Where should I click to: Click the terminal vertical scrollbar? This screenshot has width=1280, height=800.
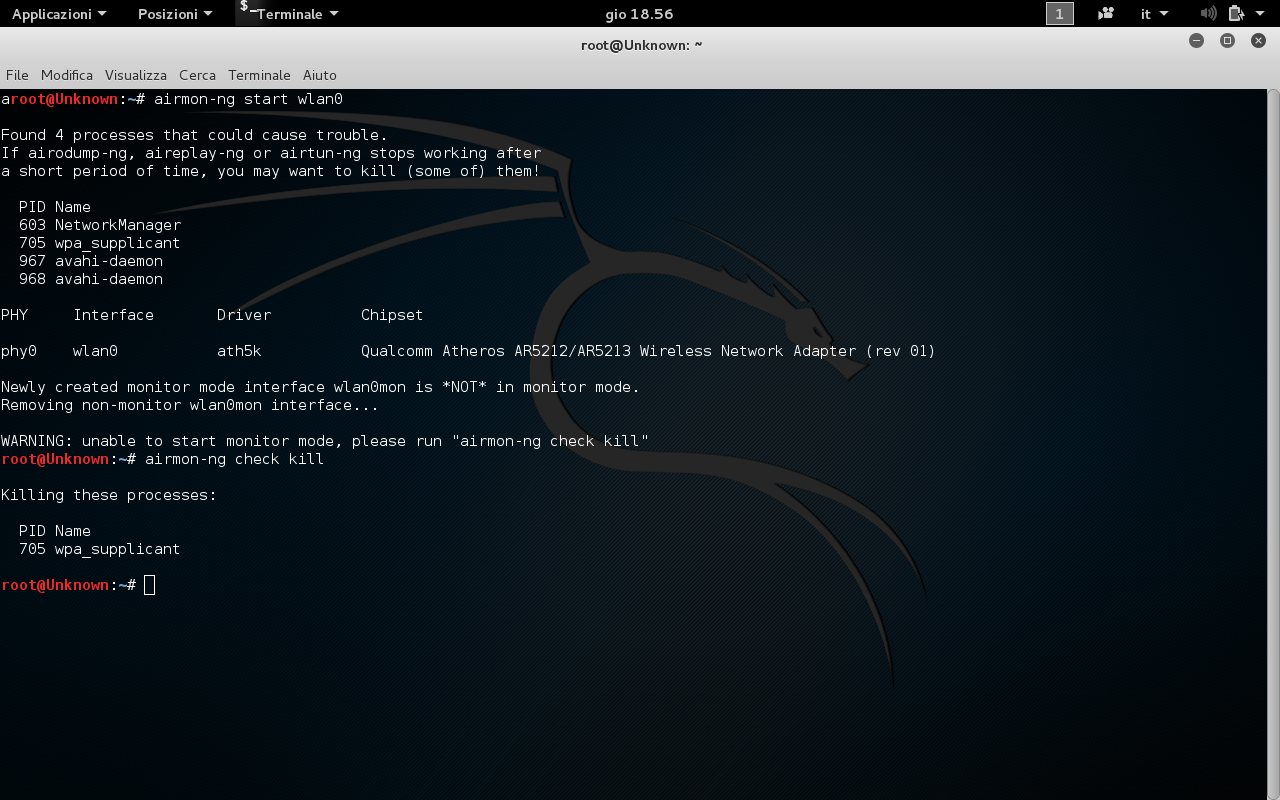pos(1273,400)
